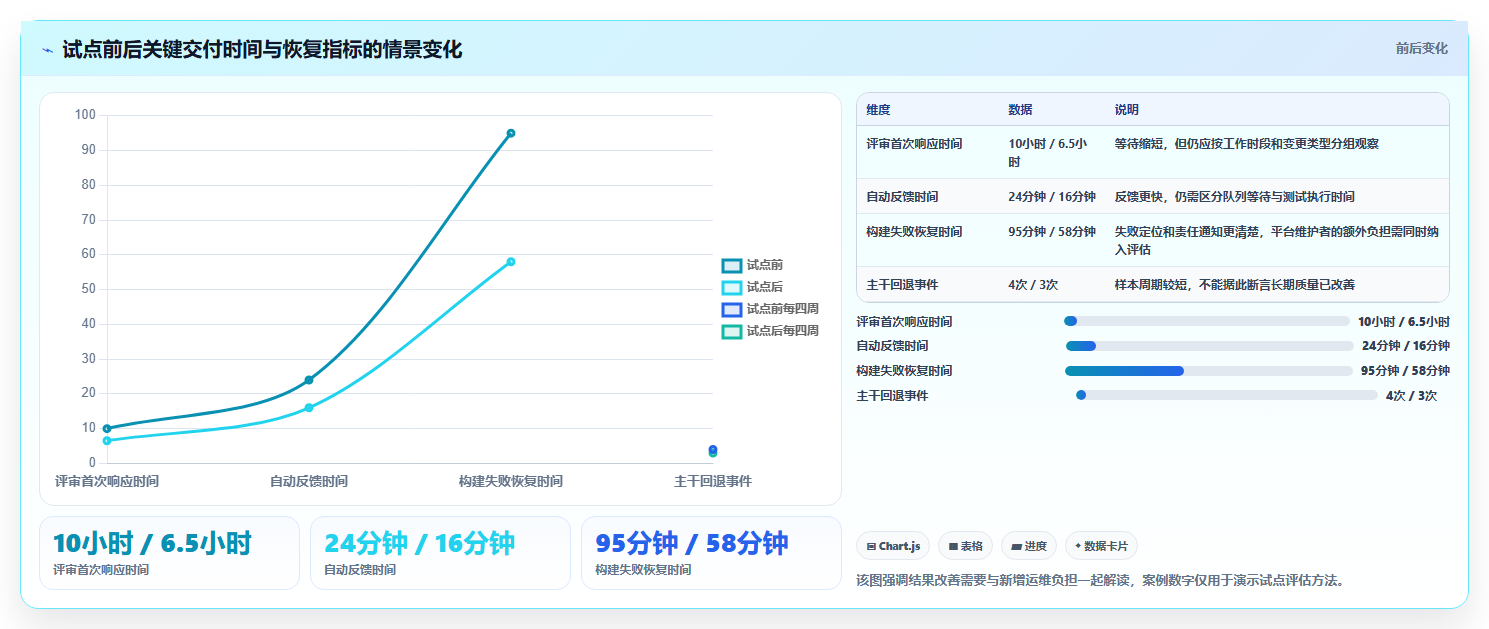The image size is (1489, 629).
Task: Click the 试点后 point at value 58
Action: click(511, 262)
